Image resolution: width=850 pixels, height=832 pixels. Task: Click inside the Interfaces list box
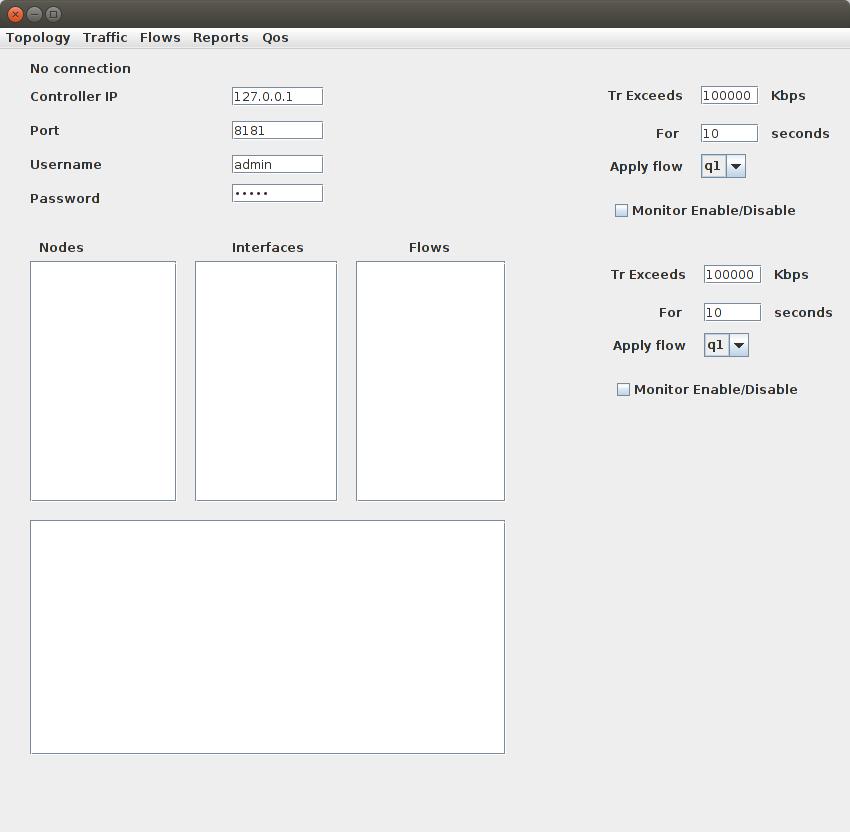[266, 381]
